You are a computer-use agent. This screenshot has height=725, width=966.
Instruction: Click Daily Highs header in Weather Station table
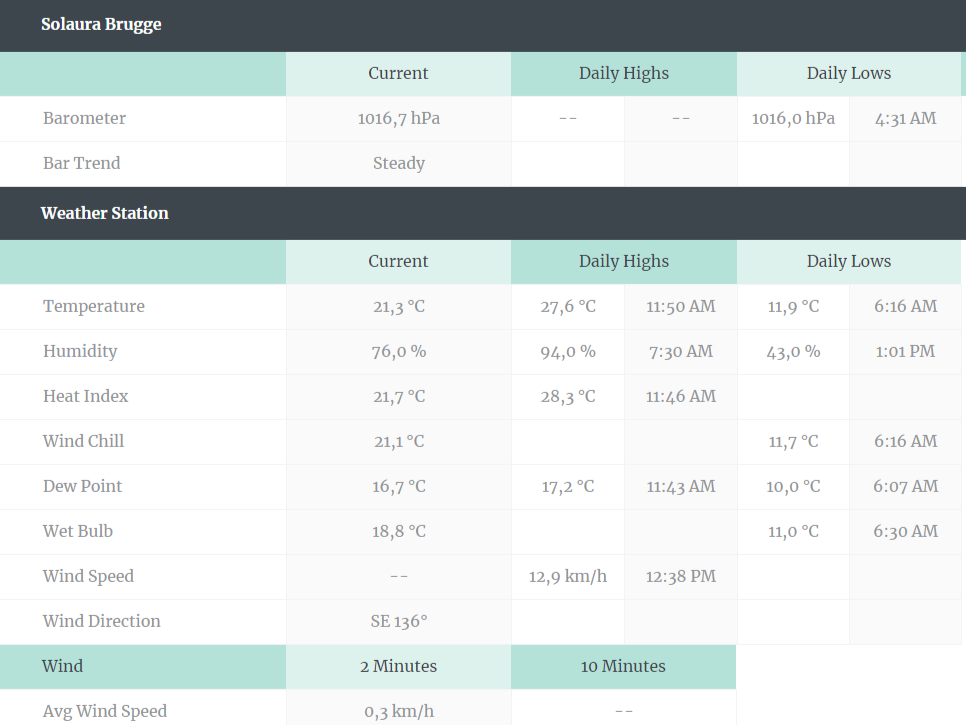click(623, 261)
